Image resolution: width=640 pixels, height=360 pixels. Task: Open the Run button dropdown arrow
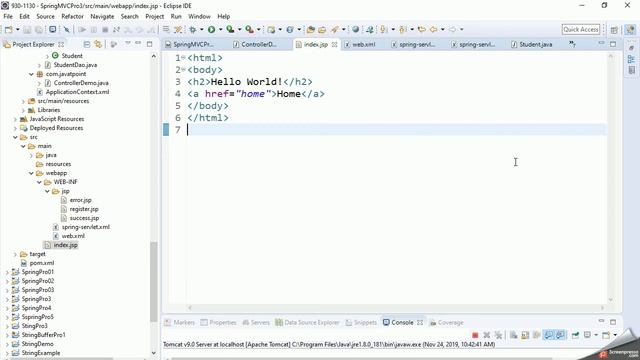coord(220,29)
